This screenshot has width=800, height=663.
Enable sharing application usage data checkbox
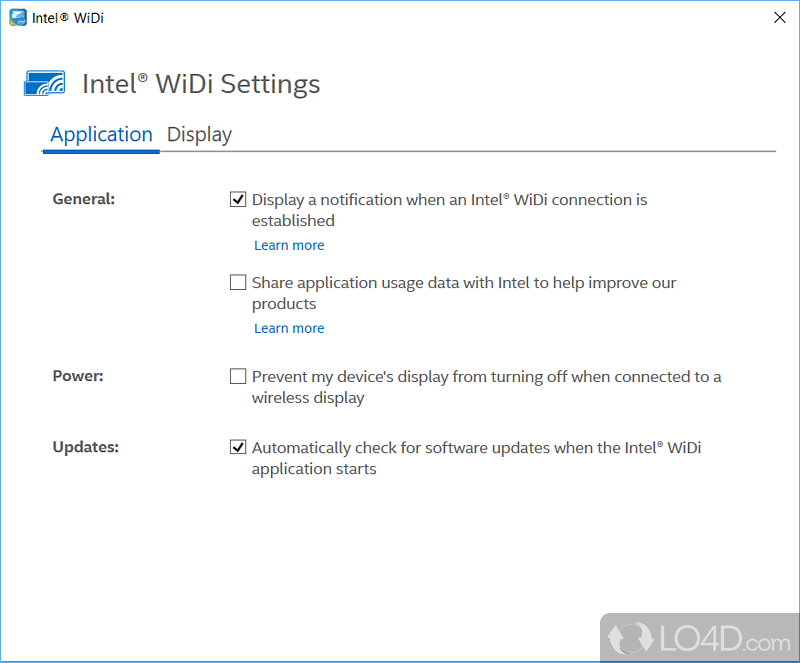pyautogui.click(x=238, y=282)
